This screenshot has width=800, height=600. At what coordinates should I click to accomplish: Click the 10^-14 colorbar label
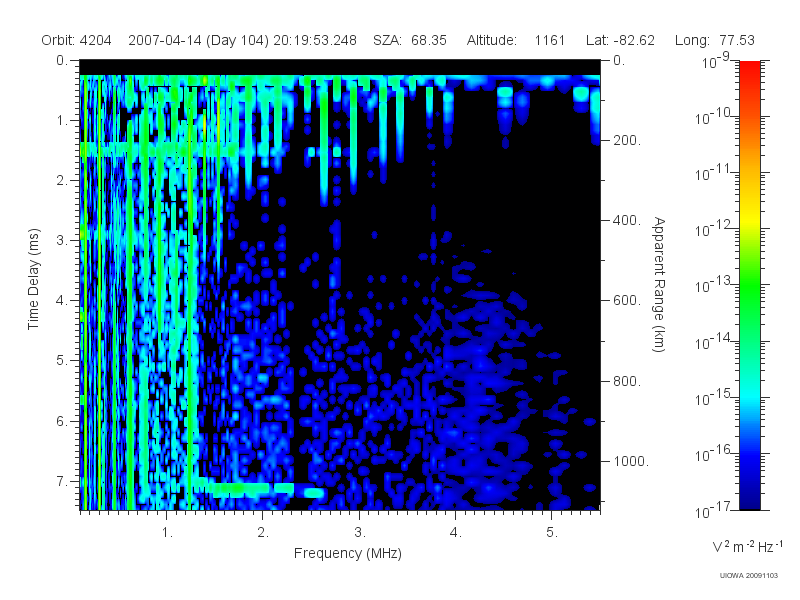[x=714, y=341]
